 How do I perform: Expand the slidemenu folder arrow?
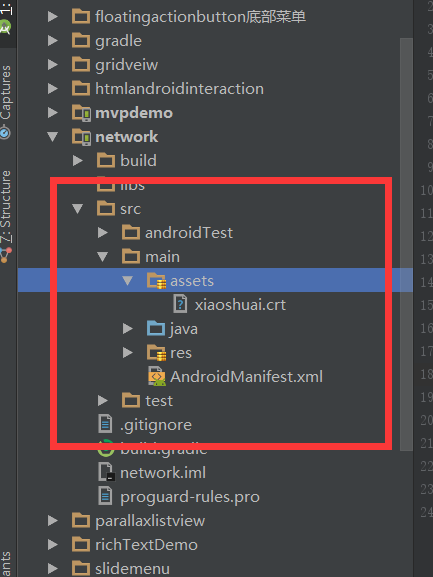(53, 569)
